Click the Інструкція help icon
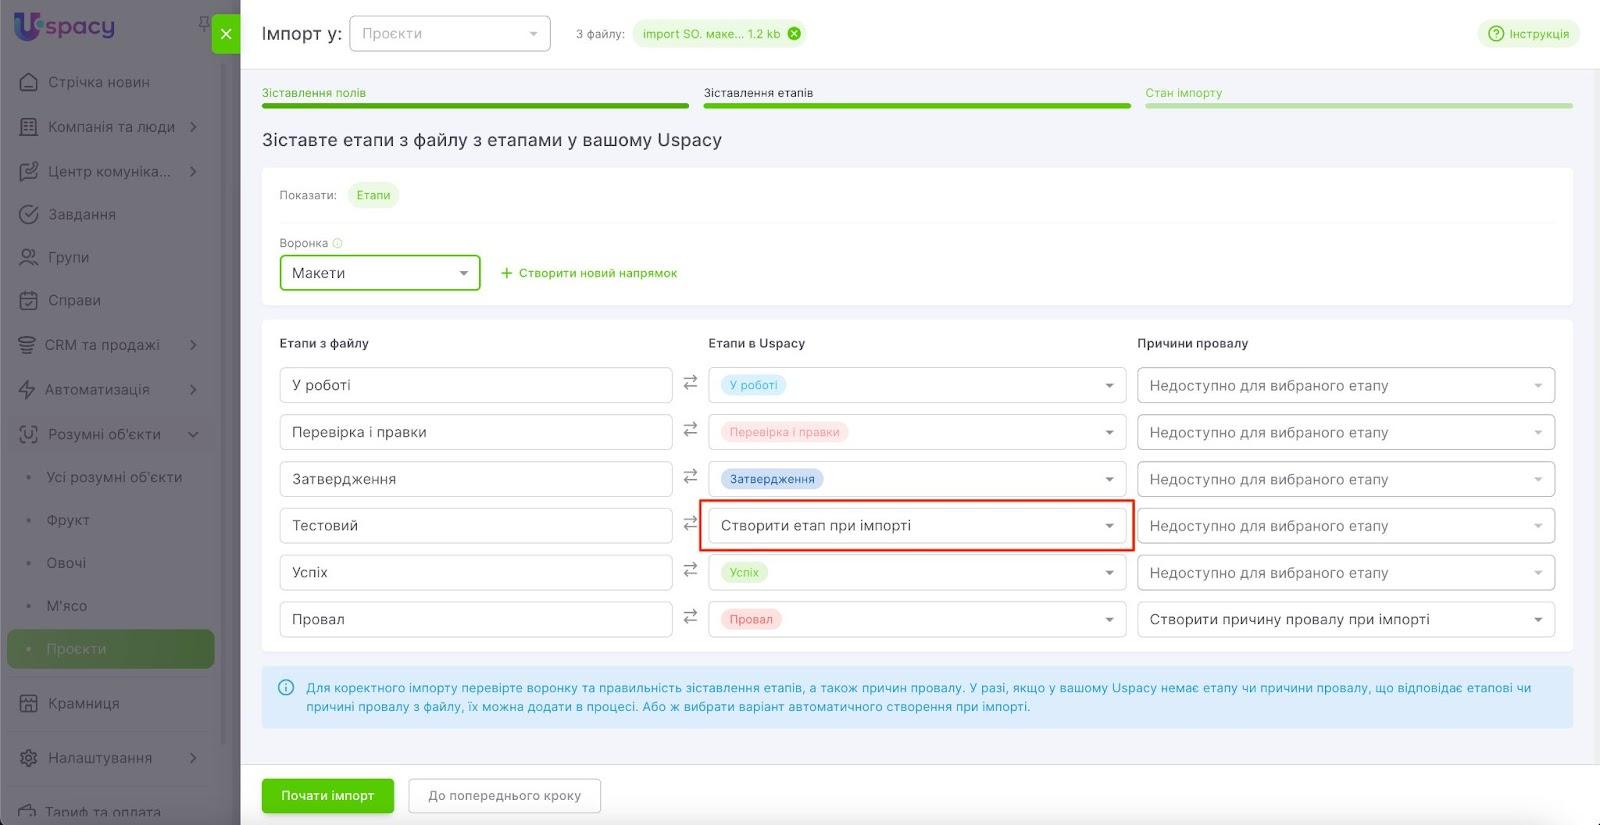 [x=1496, y=34]
